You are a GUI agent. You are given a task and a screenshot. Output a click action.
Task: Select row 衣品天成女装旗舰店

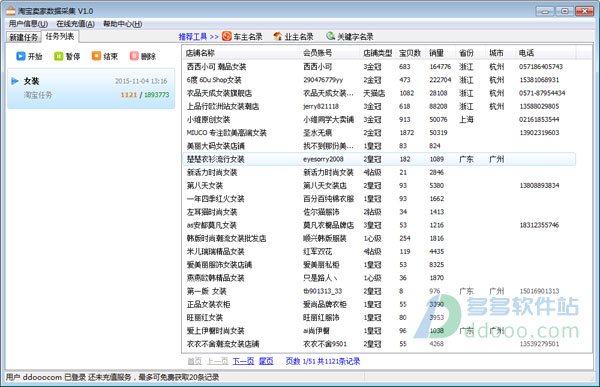point(379,93)
